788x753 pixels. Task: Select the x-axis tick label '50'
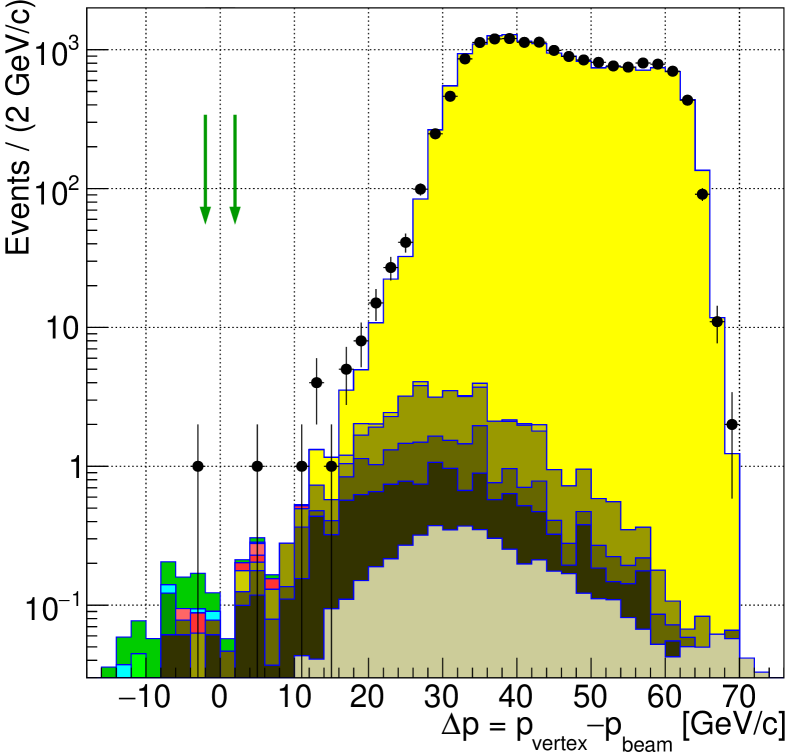[590, 697]
